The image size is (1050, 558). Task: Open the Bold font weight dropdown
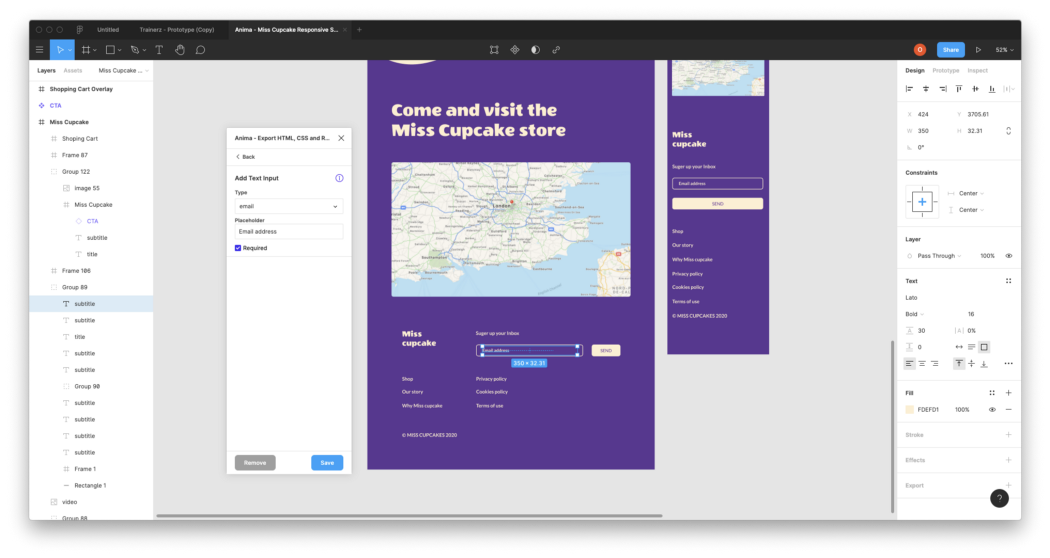[x=915, y=314]
